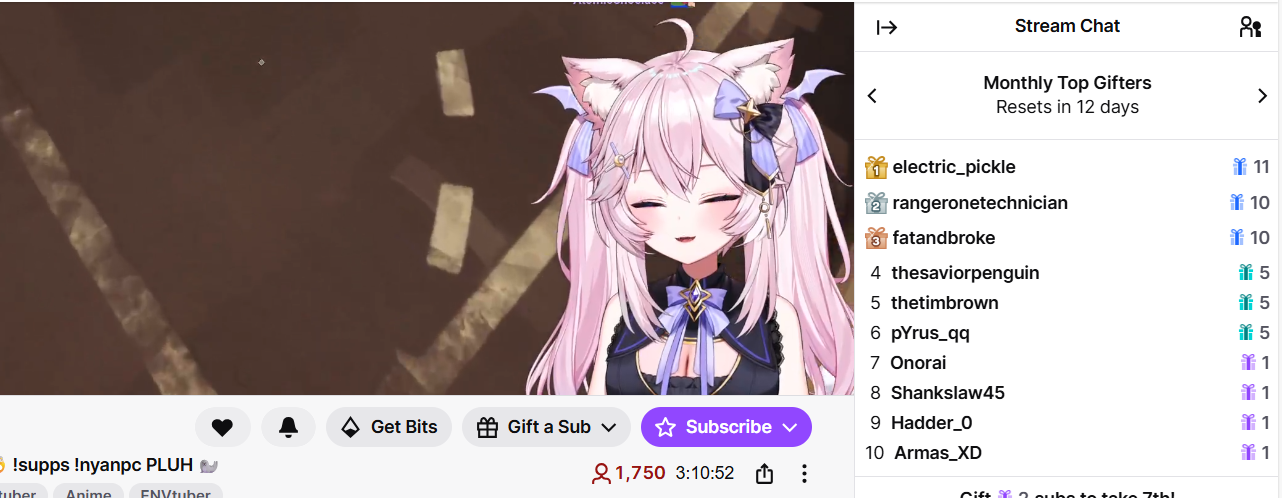Expand the Gift a Sub dropdown

(546, 427)
